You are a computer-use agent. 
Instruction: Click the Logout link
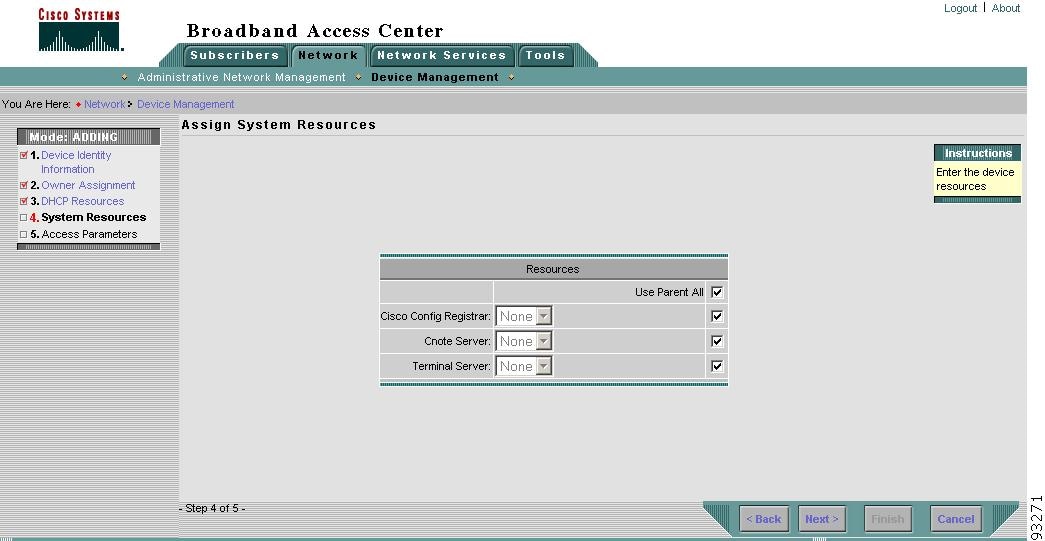point(960,8)
